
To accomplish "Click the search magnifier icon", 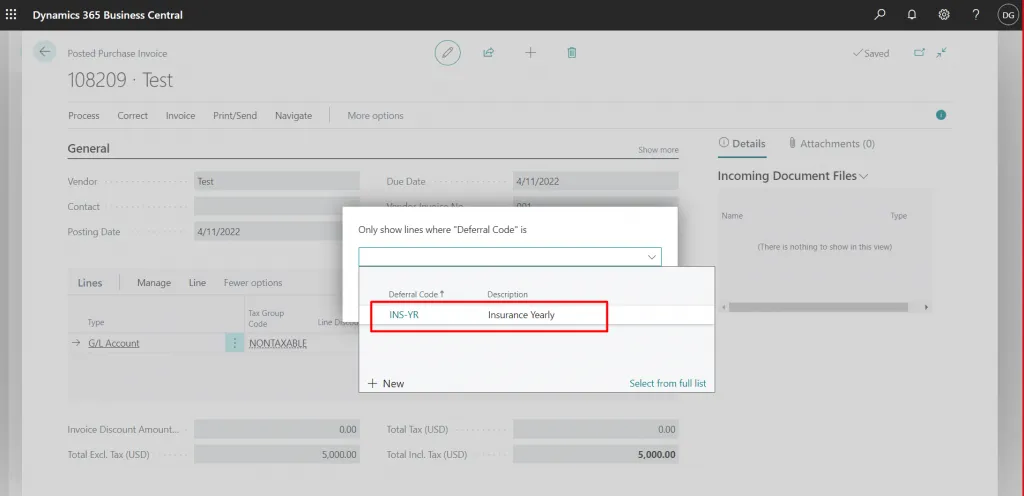I will point(880,14).
